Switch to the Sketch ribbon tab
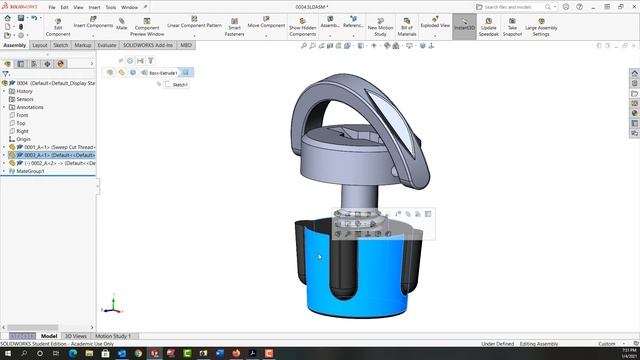 click(60, 45)
